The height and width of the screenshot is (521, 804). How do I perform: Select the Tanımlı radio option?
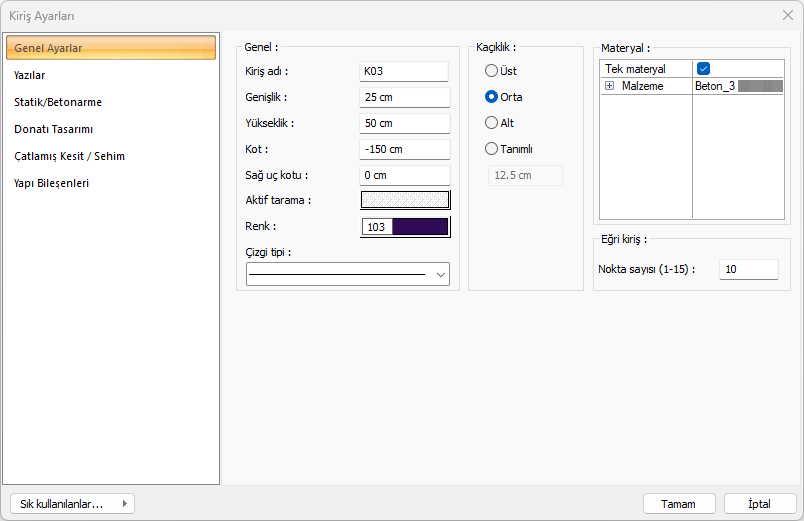[491, 149]
